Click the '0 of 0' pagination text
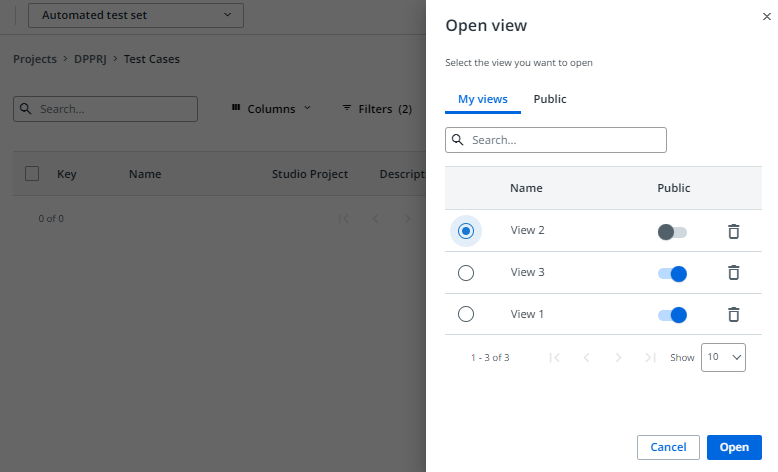This screenshot has width=778, height=472. tap(51, 218)
